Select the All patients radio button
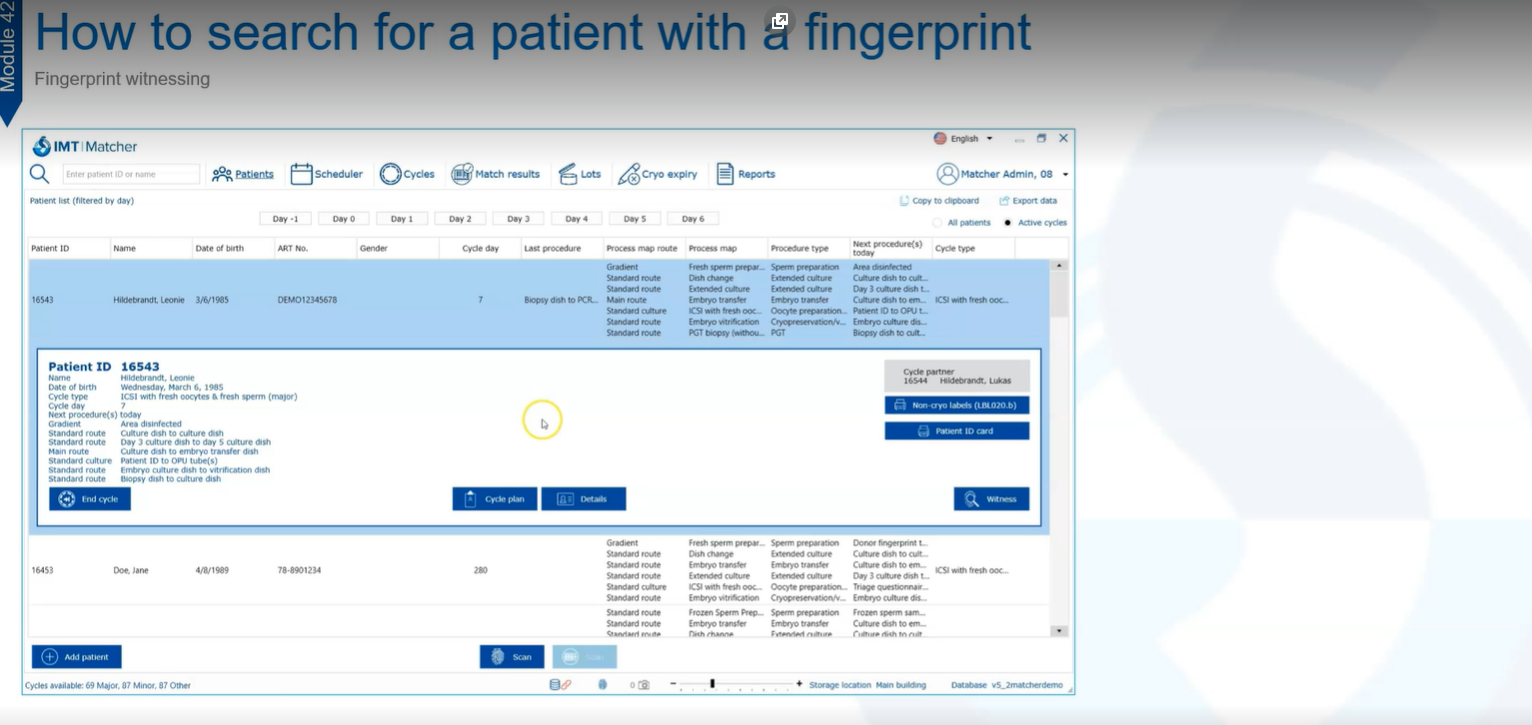 pos(938,223)
